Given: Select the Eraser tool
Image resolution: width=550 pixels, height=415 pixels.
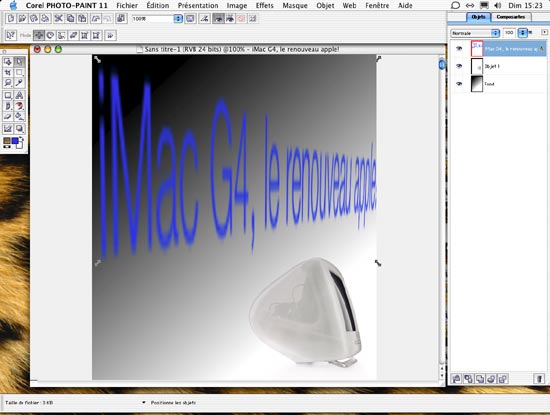Looking at the screenshot, I should [x=8, y=116].
